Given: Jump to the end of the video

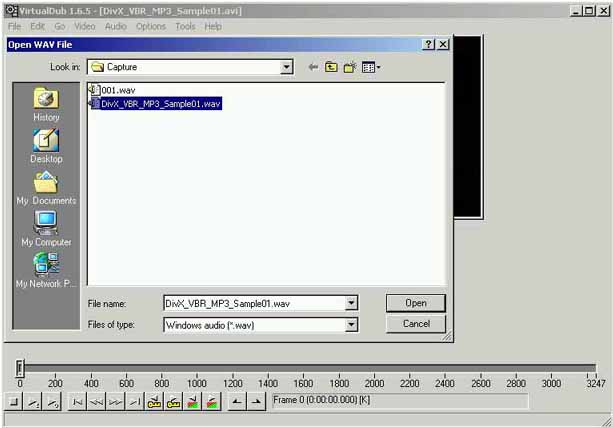Looking at the screenshot, I should 134,402.
